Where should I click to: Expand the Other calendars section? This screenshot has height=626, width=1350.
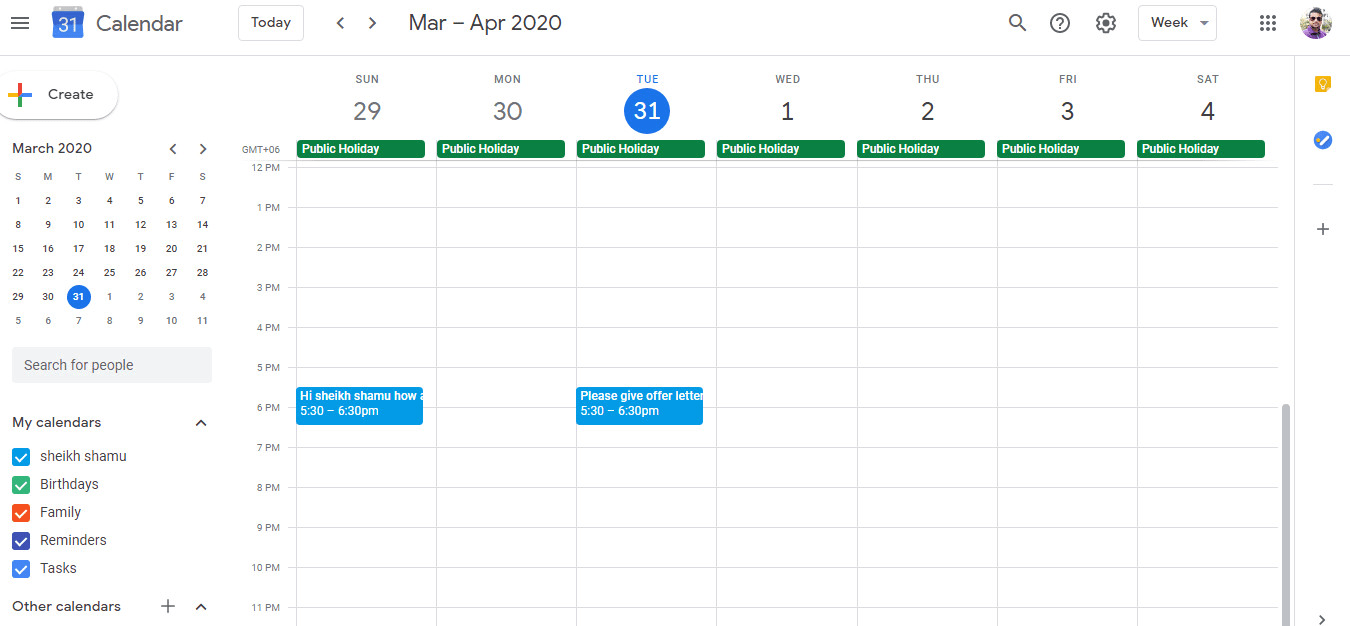point(200,606)
